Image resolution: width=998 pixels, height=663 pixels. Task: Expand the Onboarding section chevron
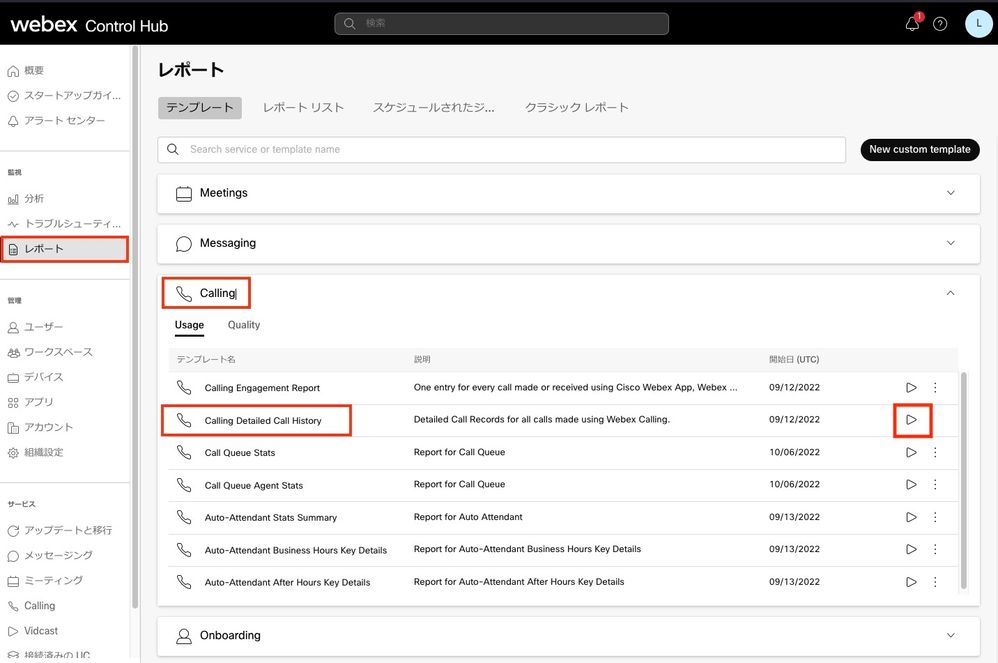point(950,635)
